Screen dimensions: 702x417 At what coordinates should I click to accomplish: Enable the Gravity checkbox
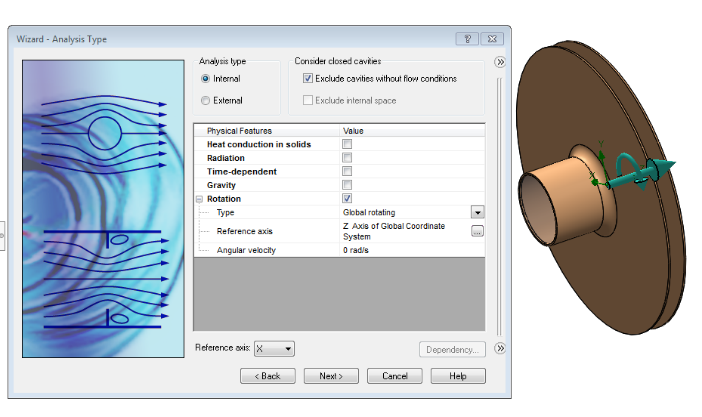pos(347,185)
